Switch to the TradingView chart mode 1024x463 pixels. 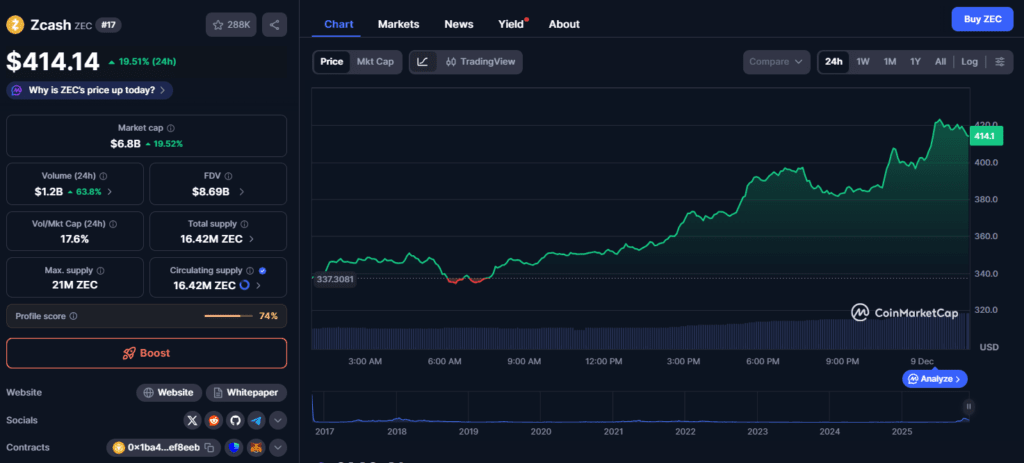pyautogui.click(x=481, y=62)
